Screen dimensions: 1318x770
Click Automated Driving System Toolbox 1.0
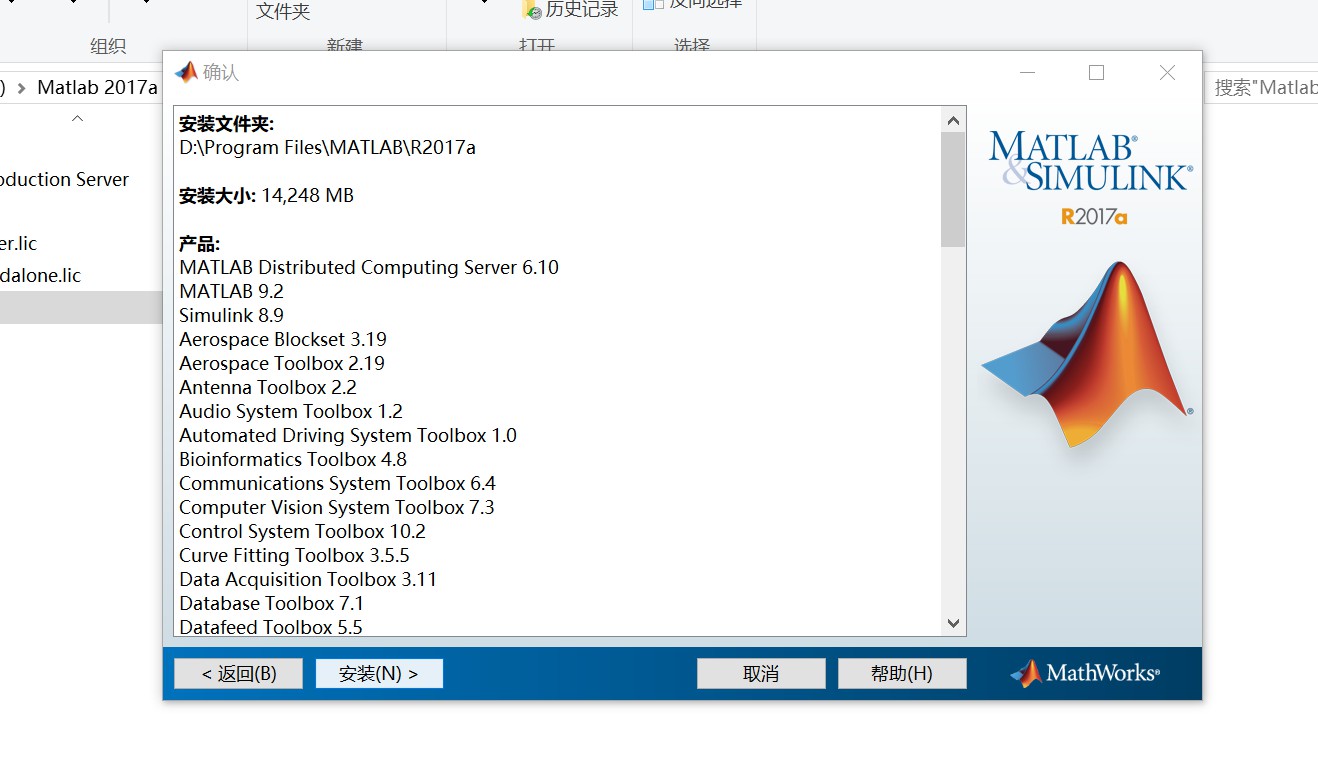348,436
